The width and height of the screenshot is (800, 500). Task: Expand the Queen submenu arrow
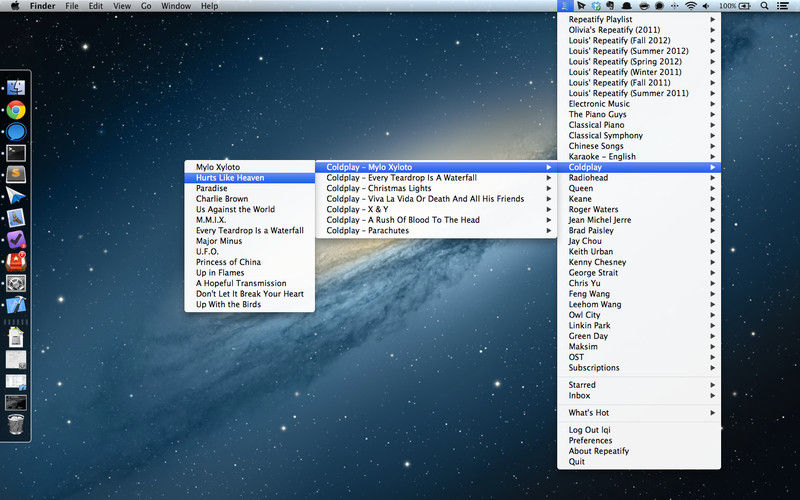pyautogui.click(x=713, y=188)
